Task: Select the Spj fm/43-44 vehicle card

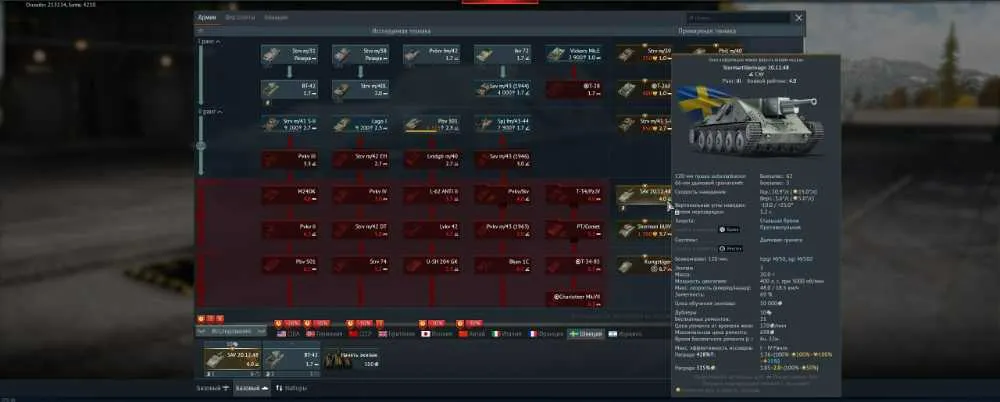Action: 503,124
